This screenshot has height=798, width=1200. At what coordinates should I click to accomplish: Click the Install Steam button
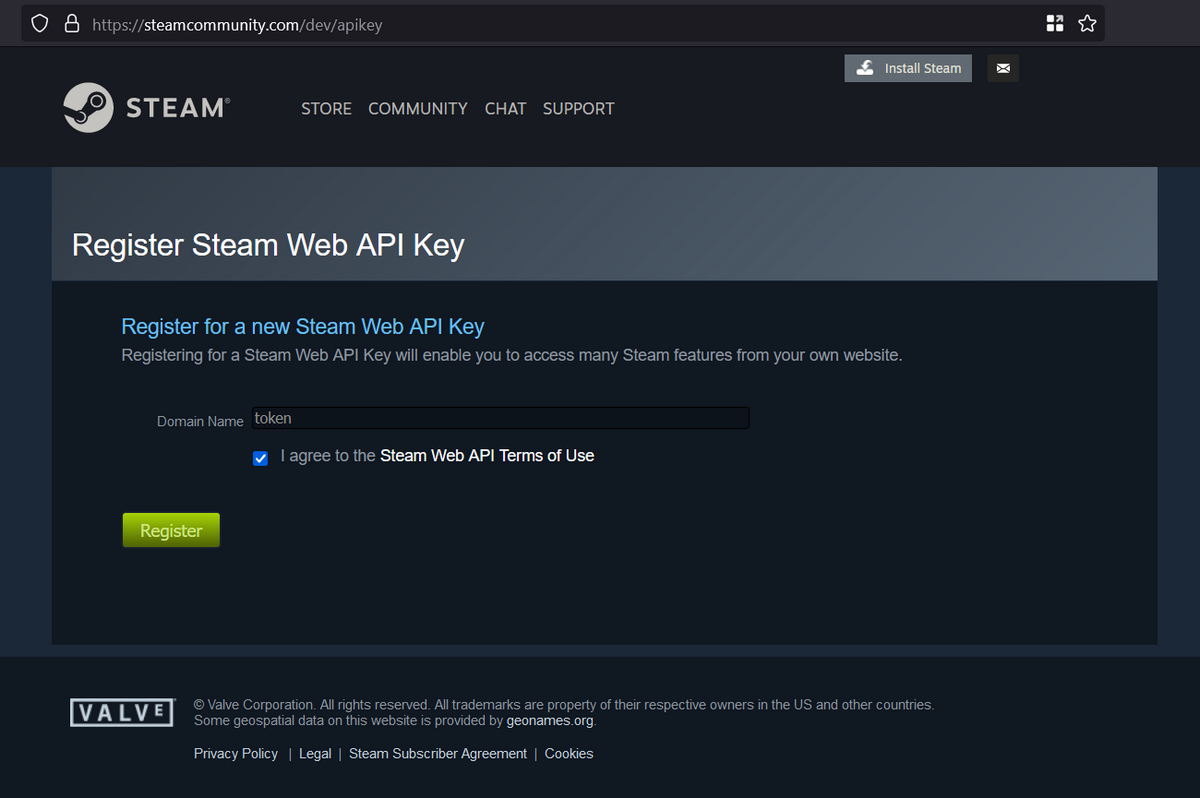(908, 68)
